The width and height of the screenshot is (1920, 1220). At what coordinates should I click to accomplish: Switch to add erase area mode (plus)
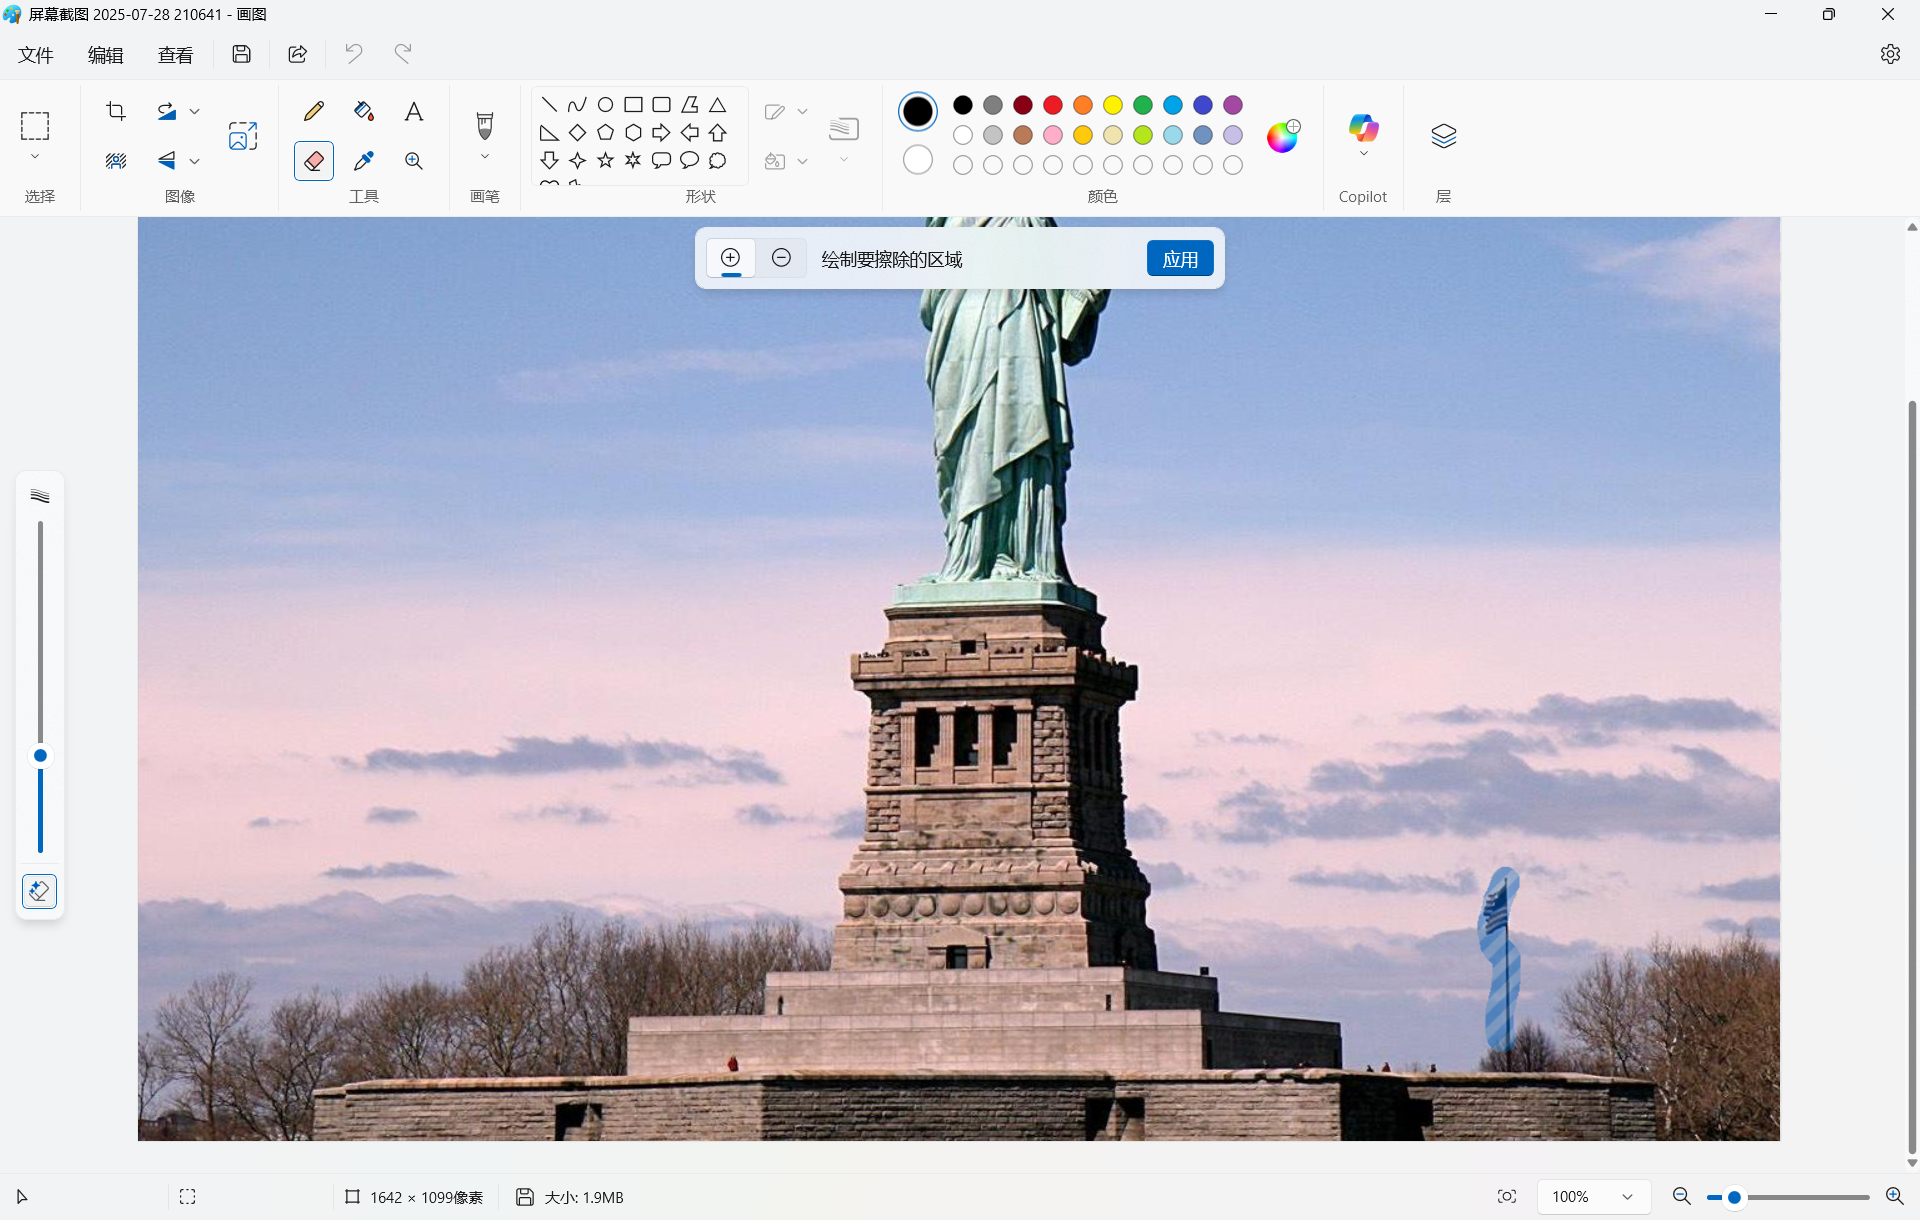tap(731, 258)
